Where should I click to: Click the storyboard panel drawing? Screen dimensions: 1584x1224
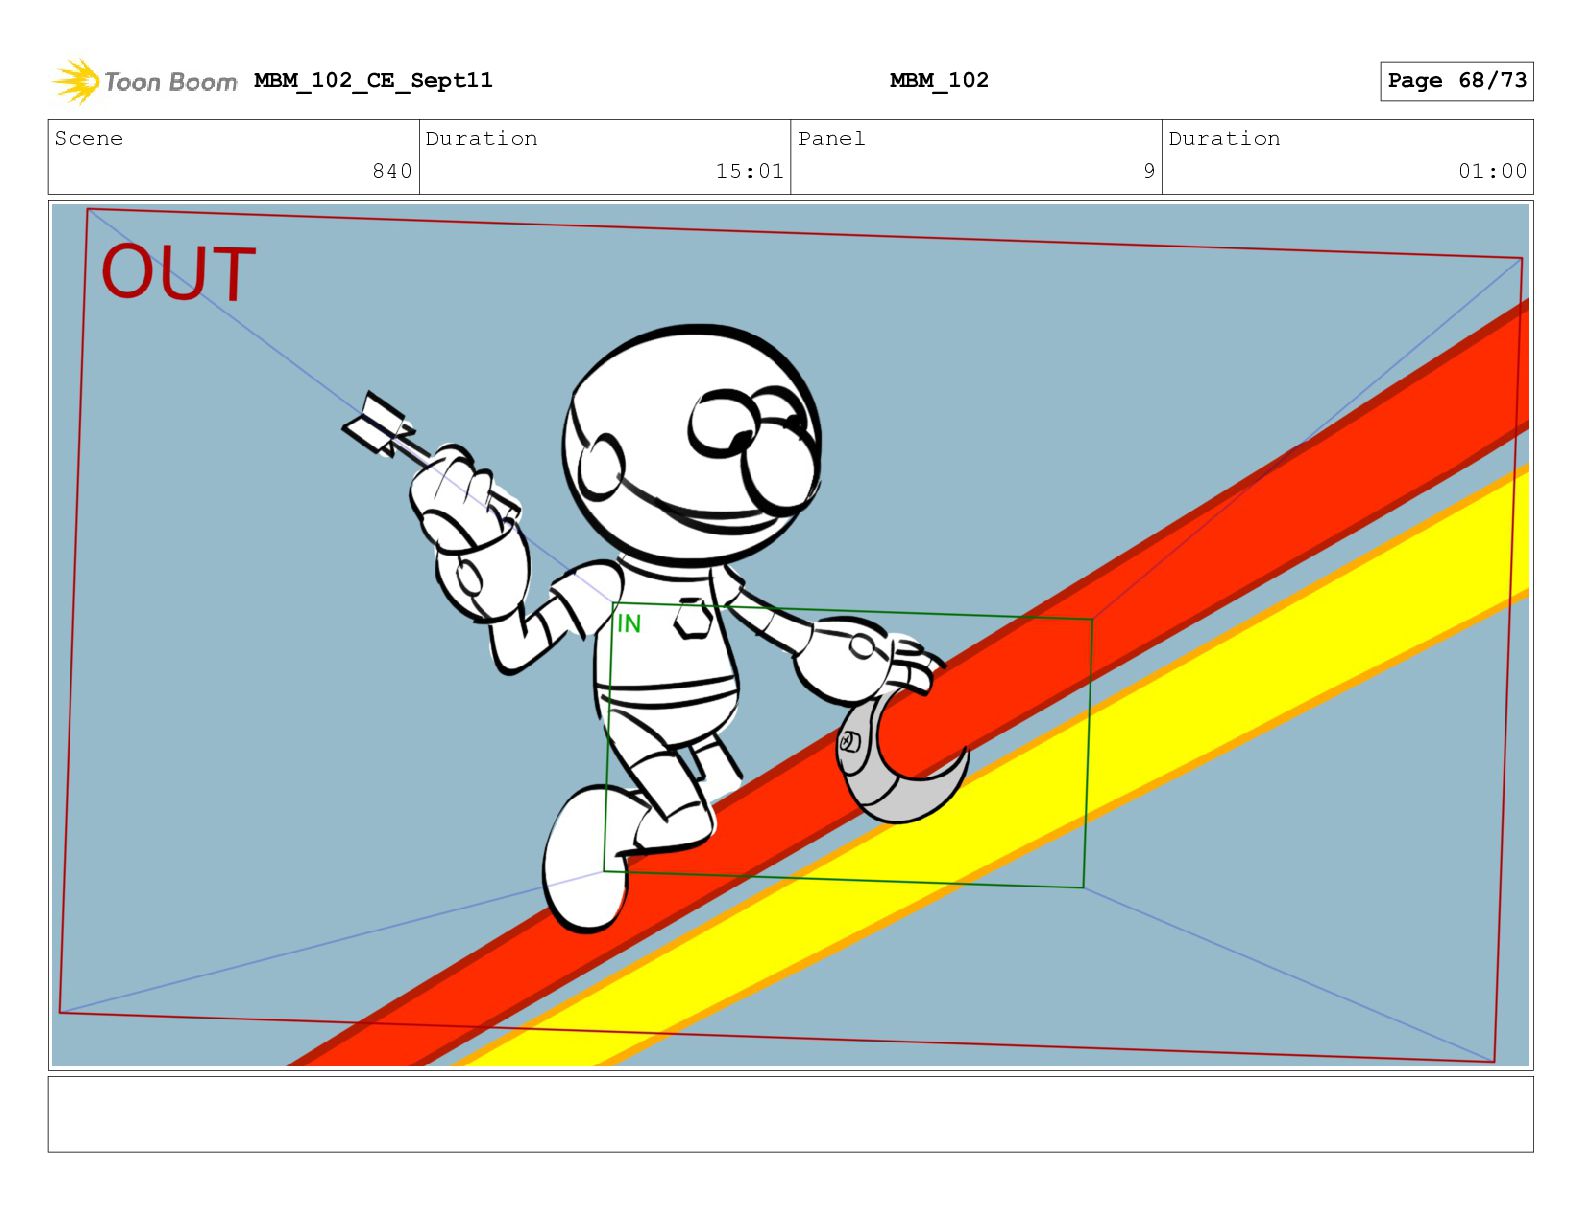pos(790,635)
